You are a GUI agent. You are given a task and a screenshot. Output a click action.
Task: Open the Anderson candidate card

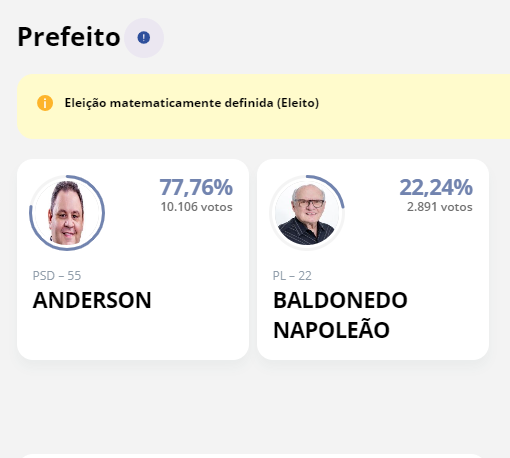click(x=133, y=259)
